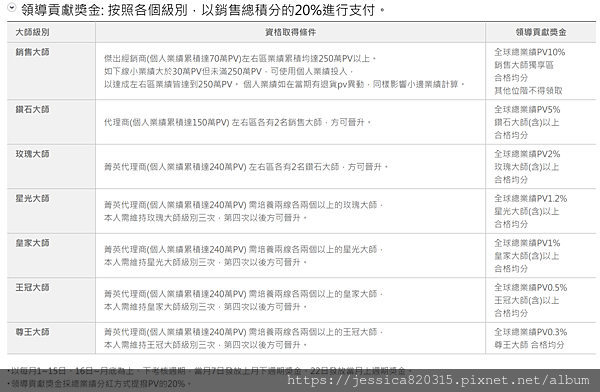Click the line 本人需維持星光大師級別三次
This screenshot has width=600, height=392.
tap(205, 262)
